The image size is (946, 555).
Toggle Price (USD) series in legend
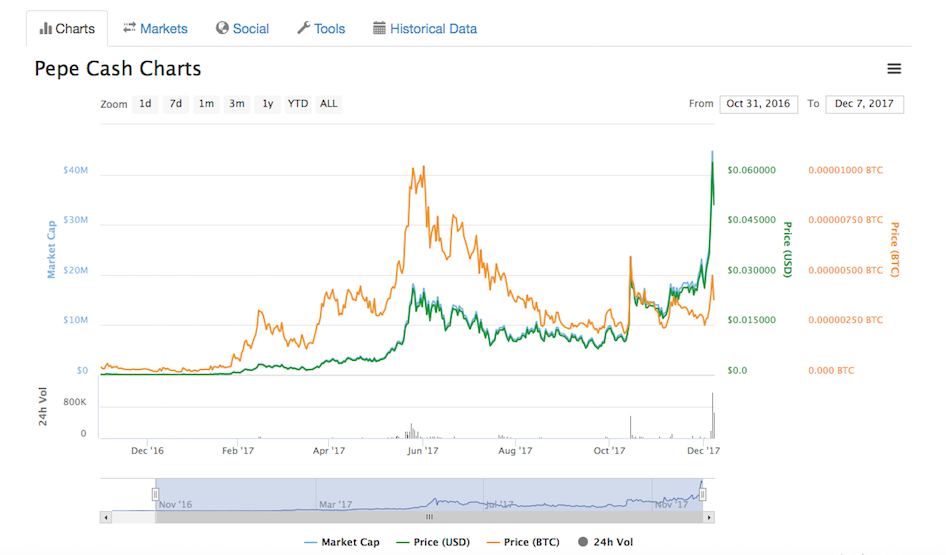433,542
